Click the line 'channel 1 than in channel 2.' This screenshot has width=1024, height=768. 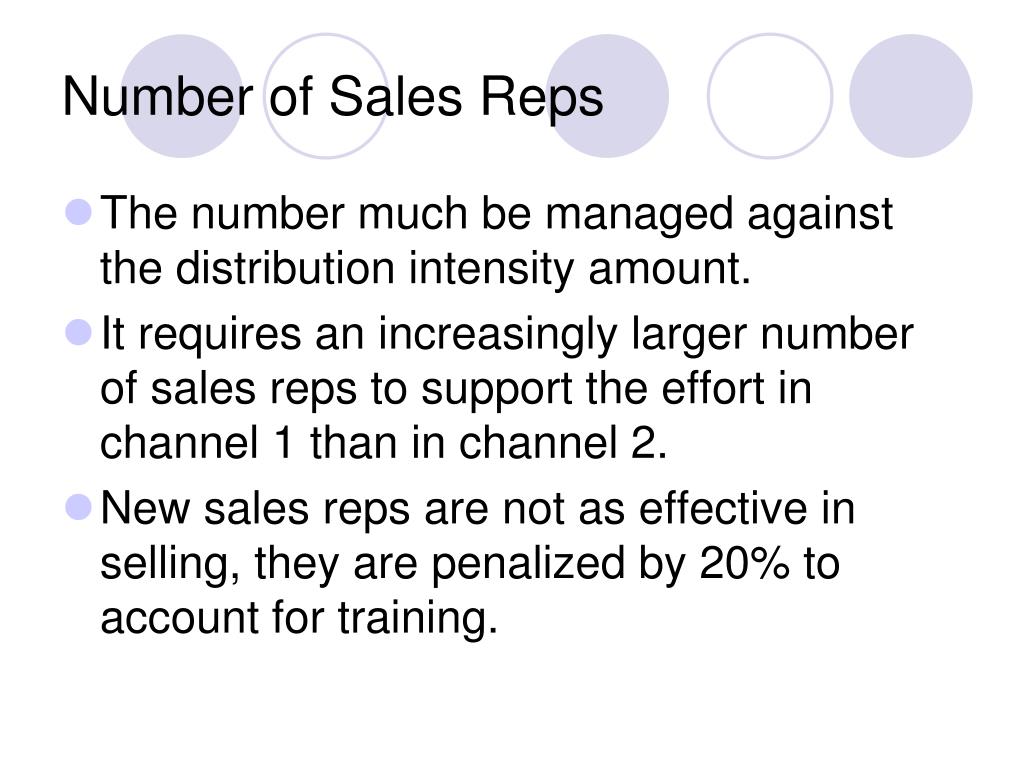coord(384,443)
